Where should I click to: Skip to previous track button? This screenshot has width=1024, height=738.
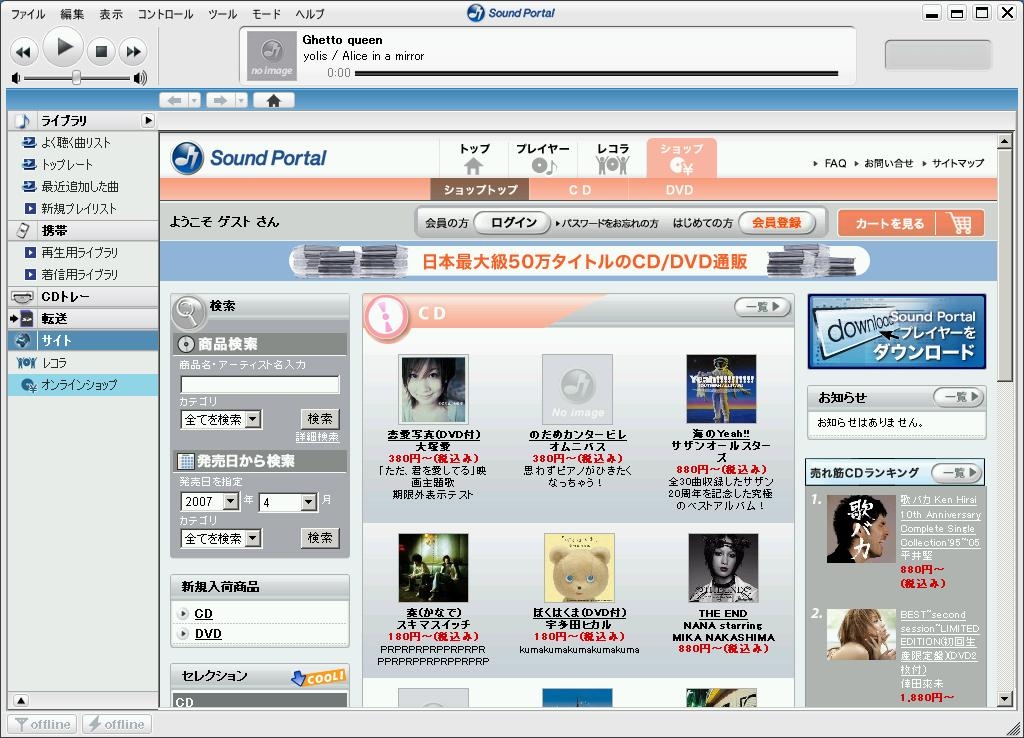24,52
